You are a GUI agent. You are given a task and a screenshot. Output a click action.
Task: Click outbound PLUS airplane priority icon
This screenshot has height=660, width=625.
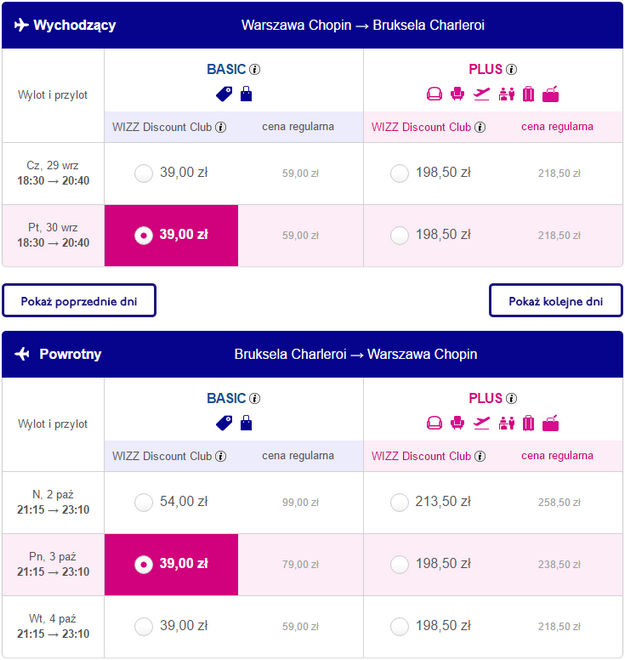click(x=482, y=94)
